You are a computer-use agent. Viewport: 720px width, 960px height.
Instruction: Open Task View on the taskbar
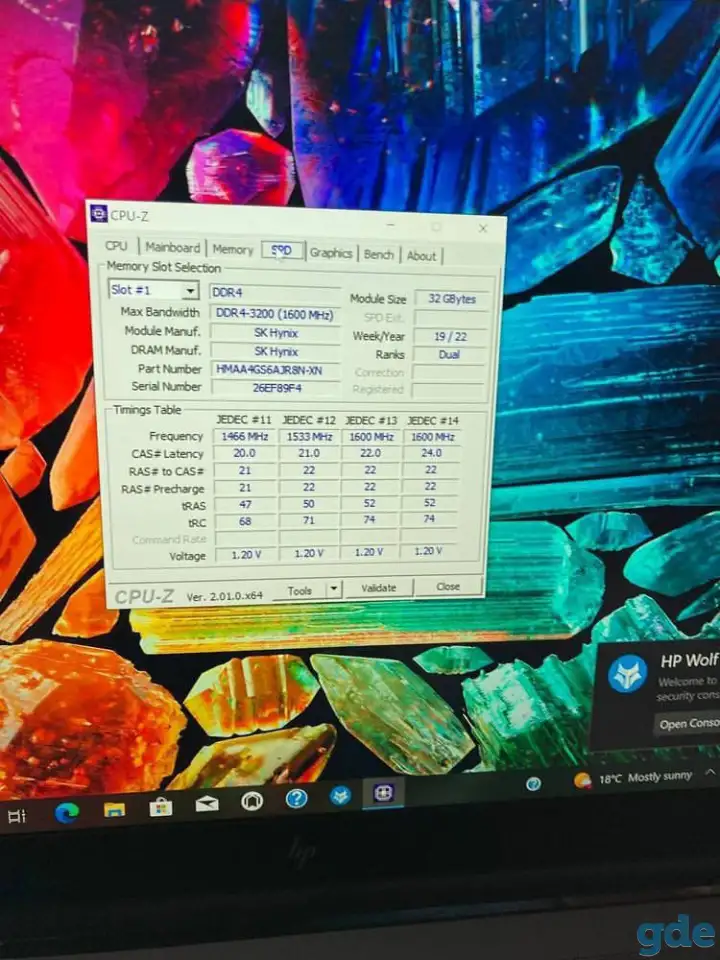[17, 816]
